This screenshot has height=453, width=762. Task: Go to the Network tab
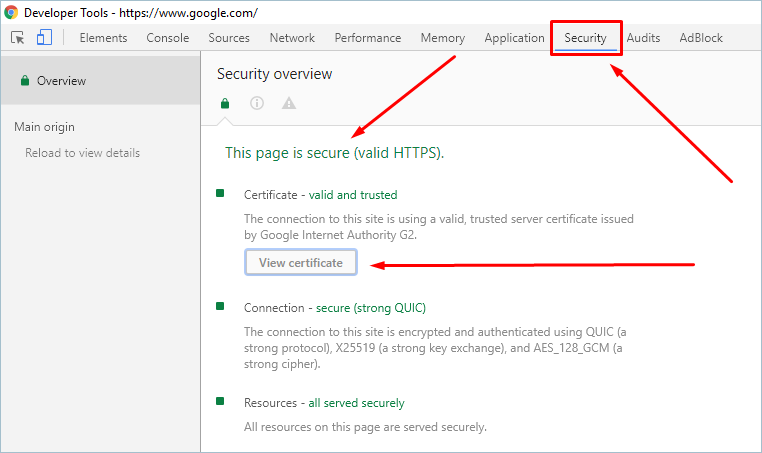[x=292, y=38]
